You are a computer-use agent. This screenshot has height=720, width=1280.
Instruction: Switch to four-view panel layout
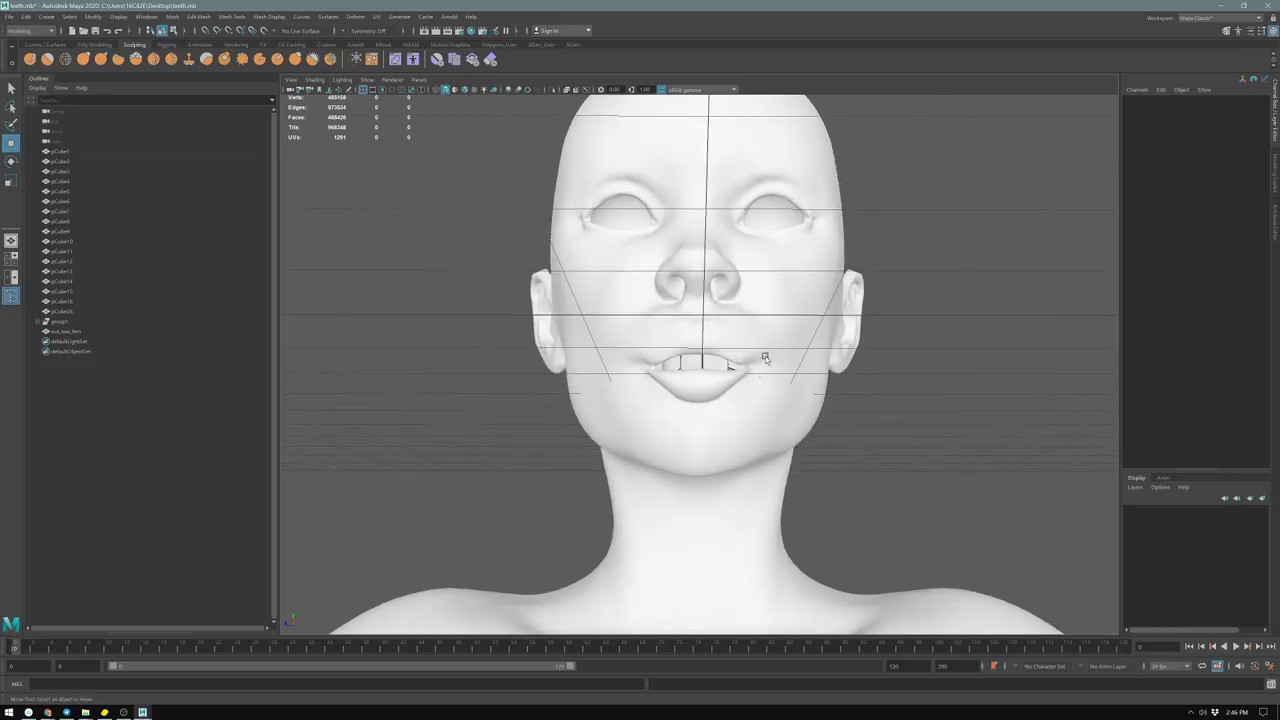tap(11, 258)
